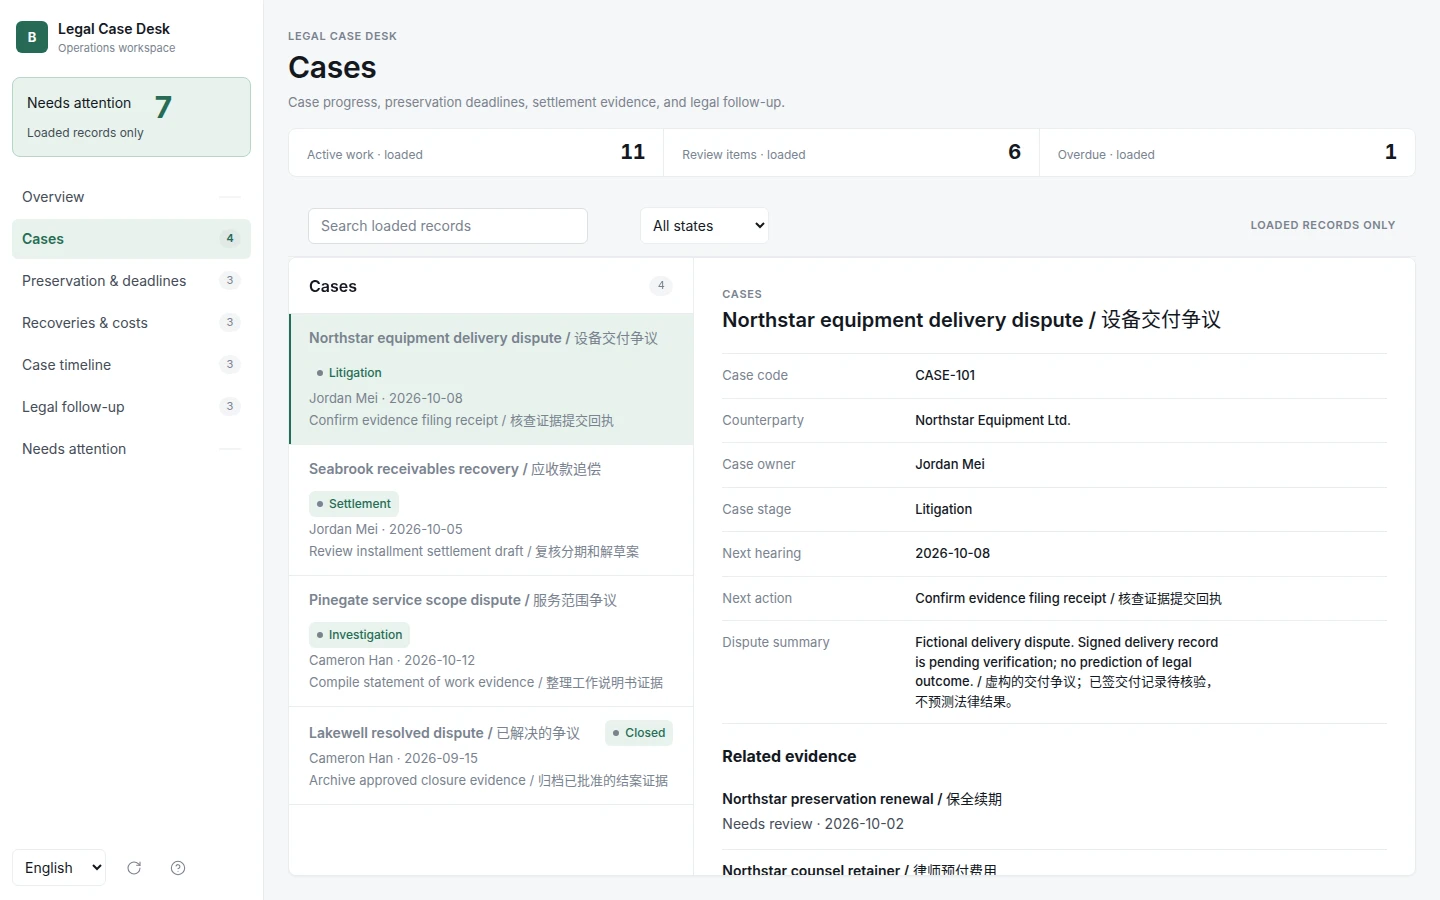
Task: Click the LOADED RECORDS ONLY label
Action: [1322, 226]
